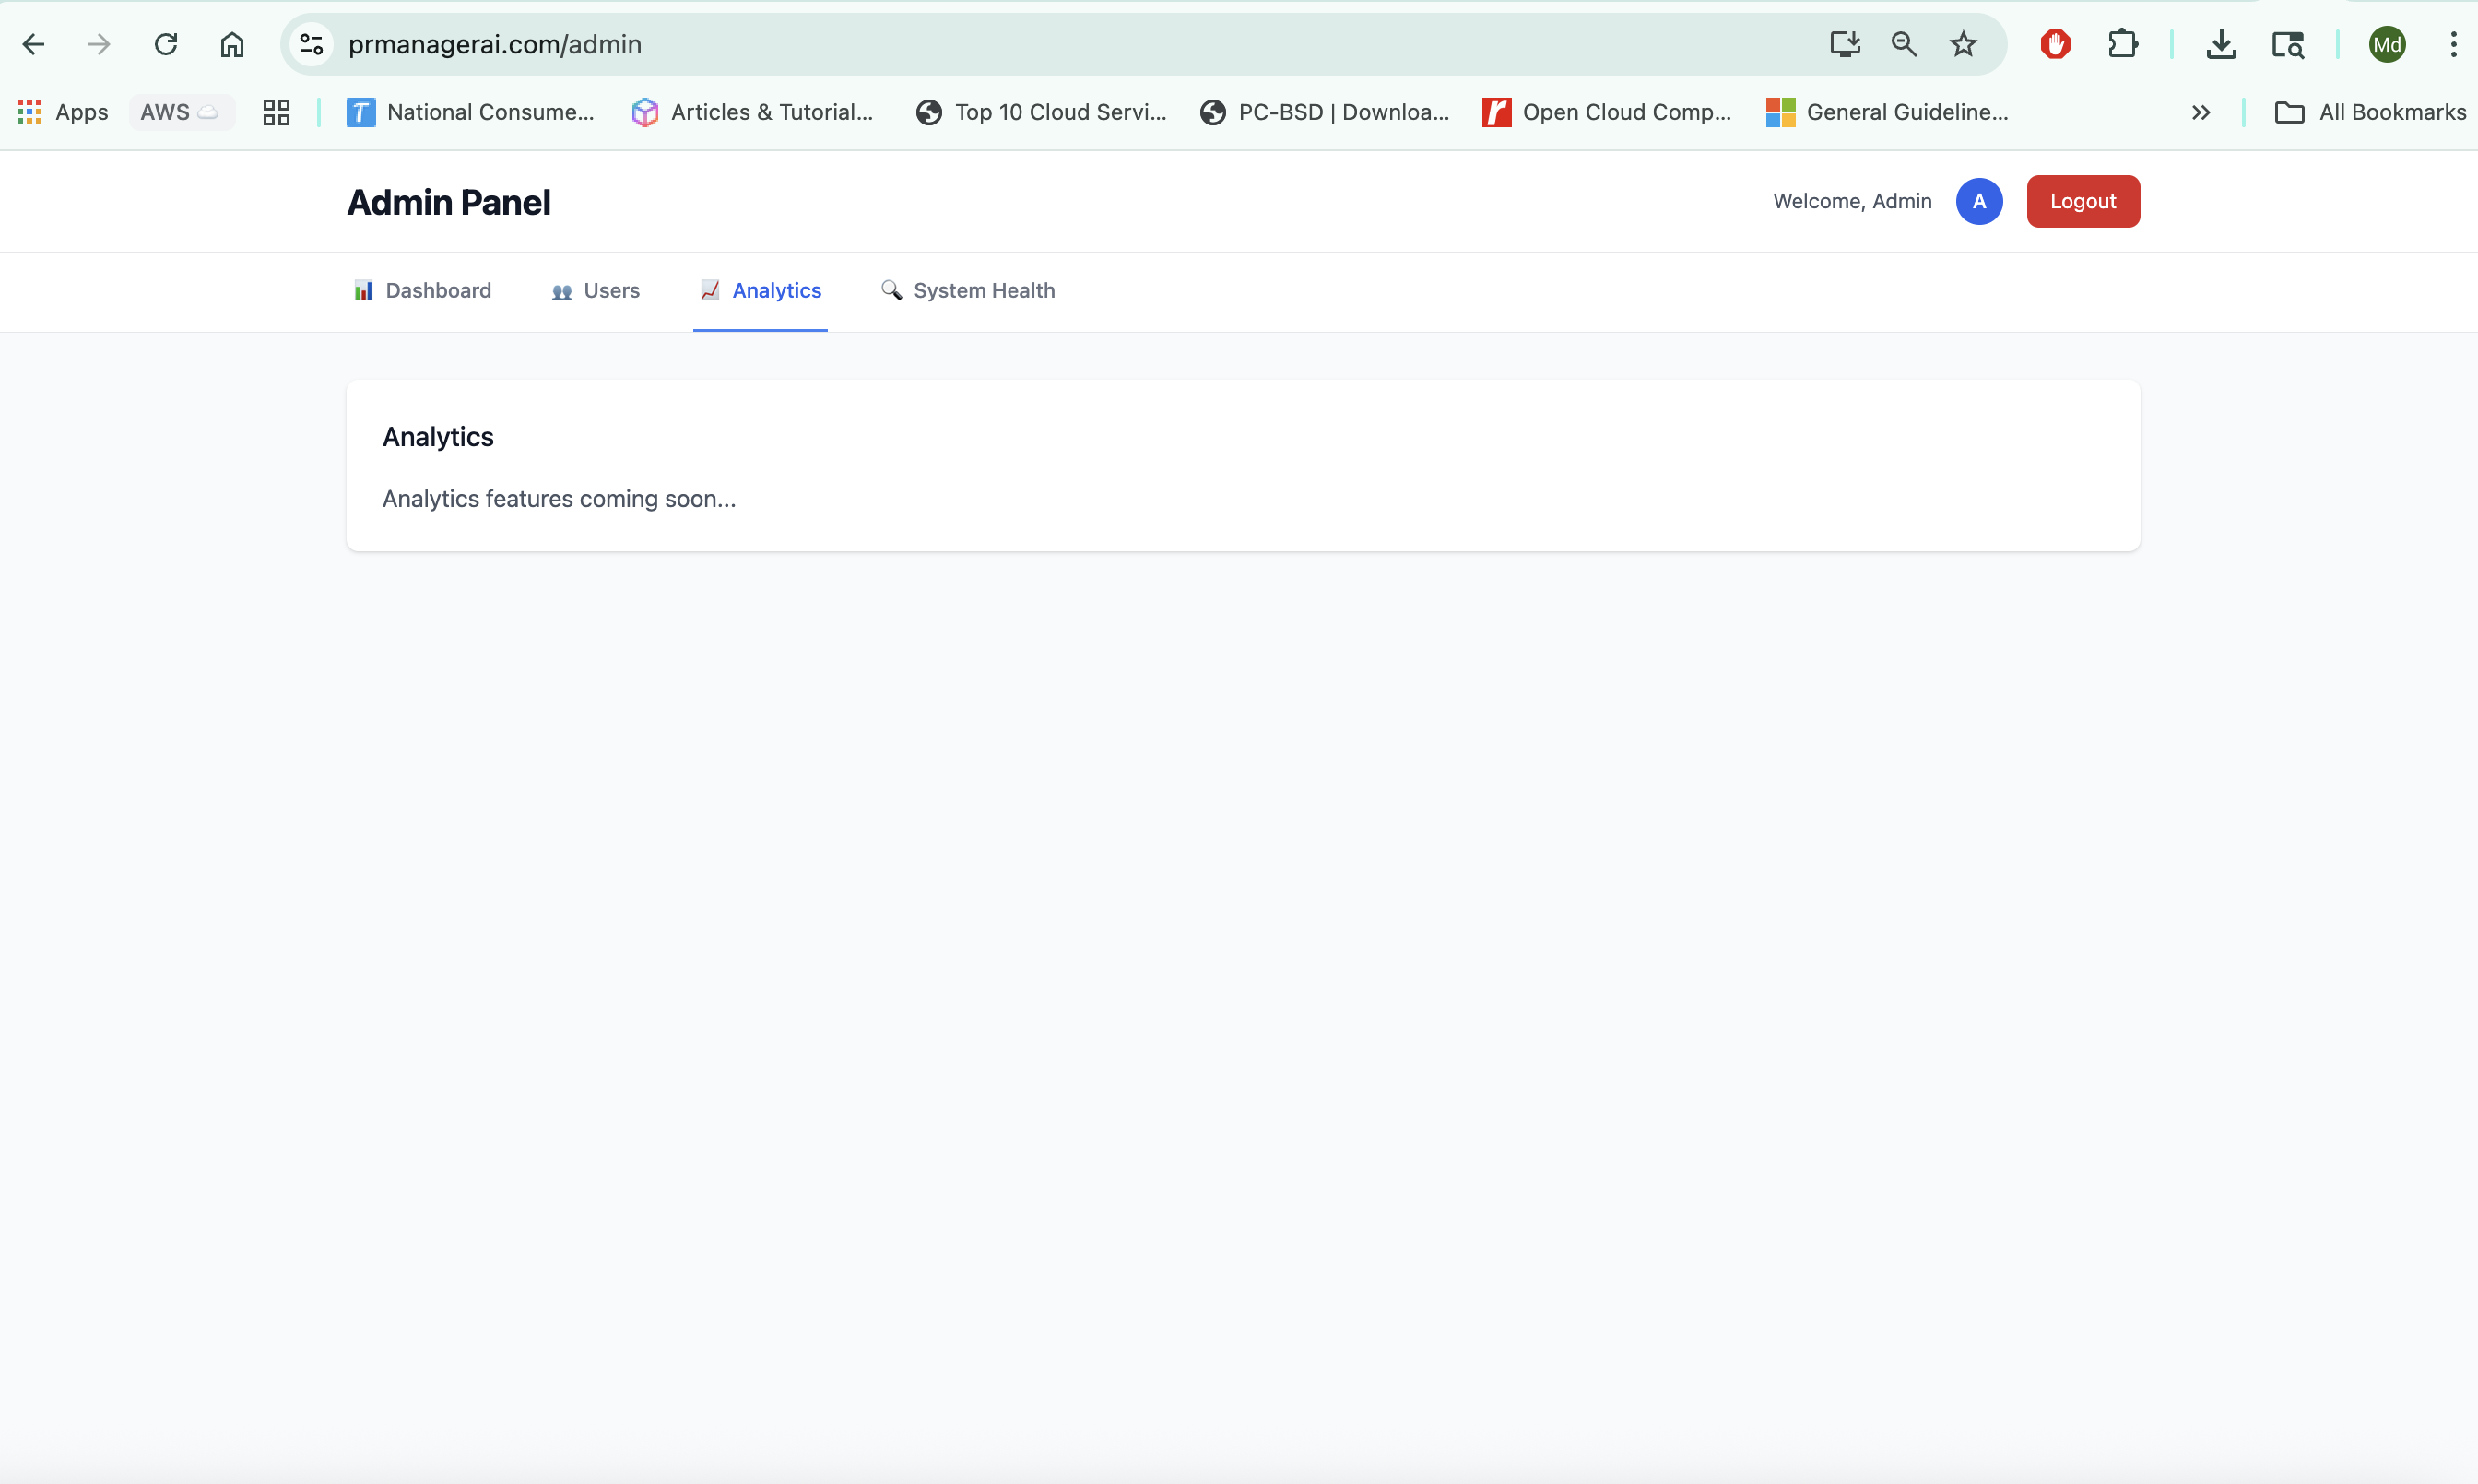Open the Apps bookmark shortcut
Screen dimensions: 2478x1484
(63, 112)
